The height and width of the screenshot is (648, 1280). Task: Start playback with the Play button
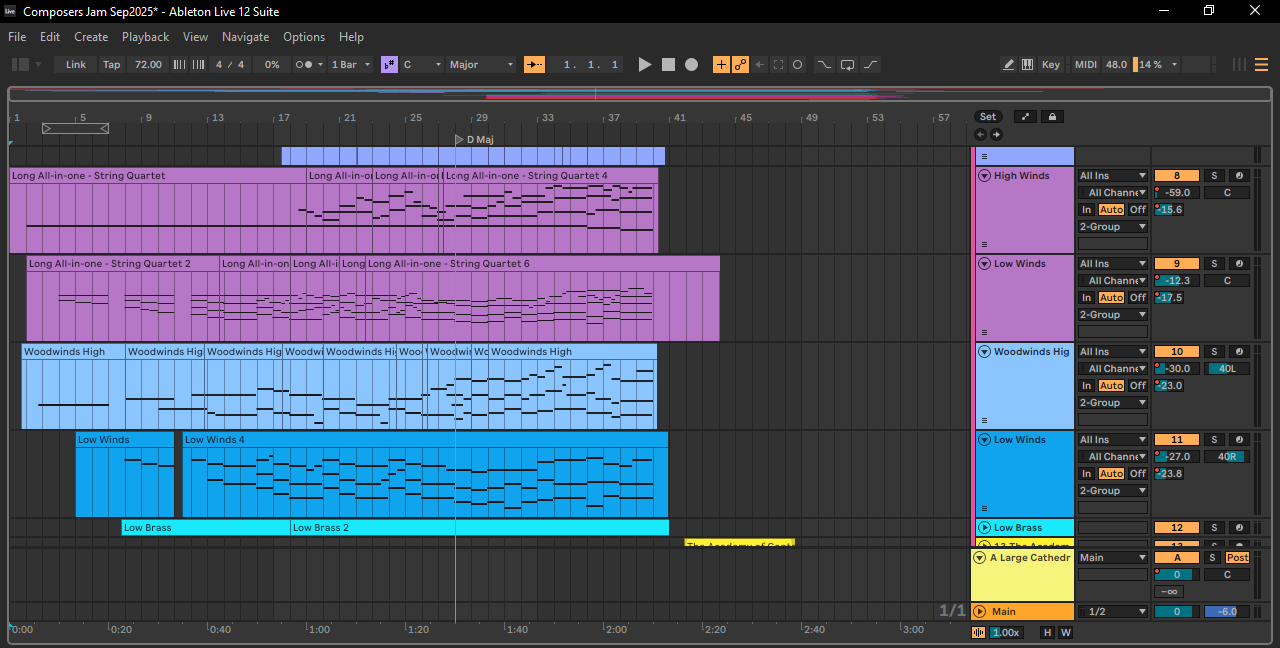pos(645,64)
